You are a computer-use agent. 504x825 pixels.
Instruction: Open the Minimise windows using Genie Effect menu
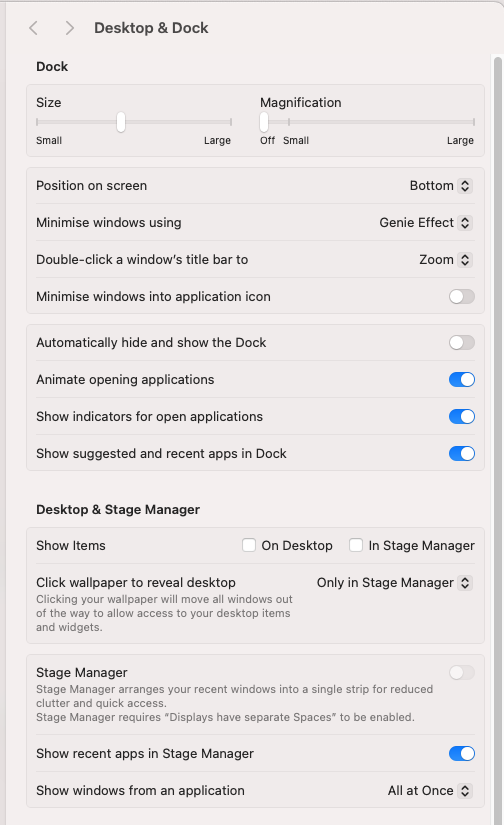click(x=426, y=223)
